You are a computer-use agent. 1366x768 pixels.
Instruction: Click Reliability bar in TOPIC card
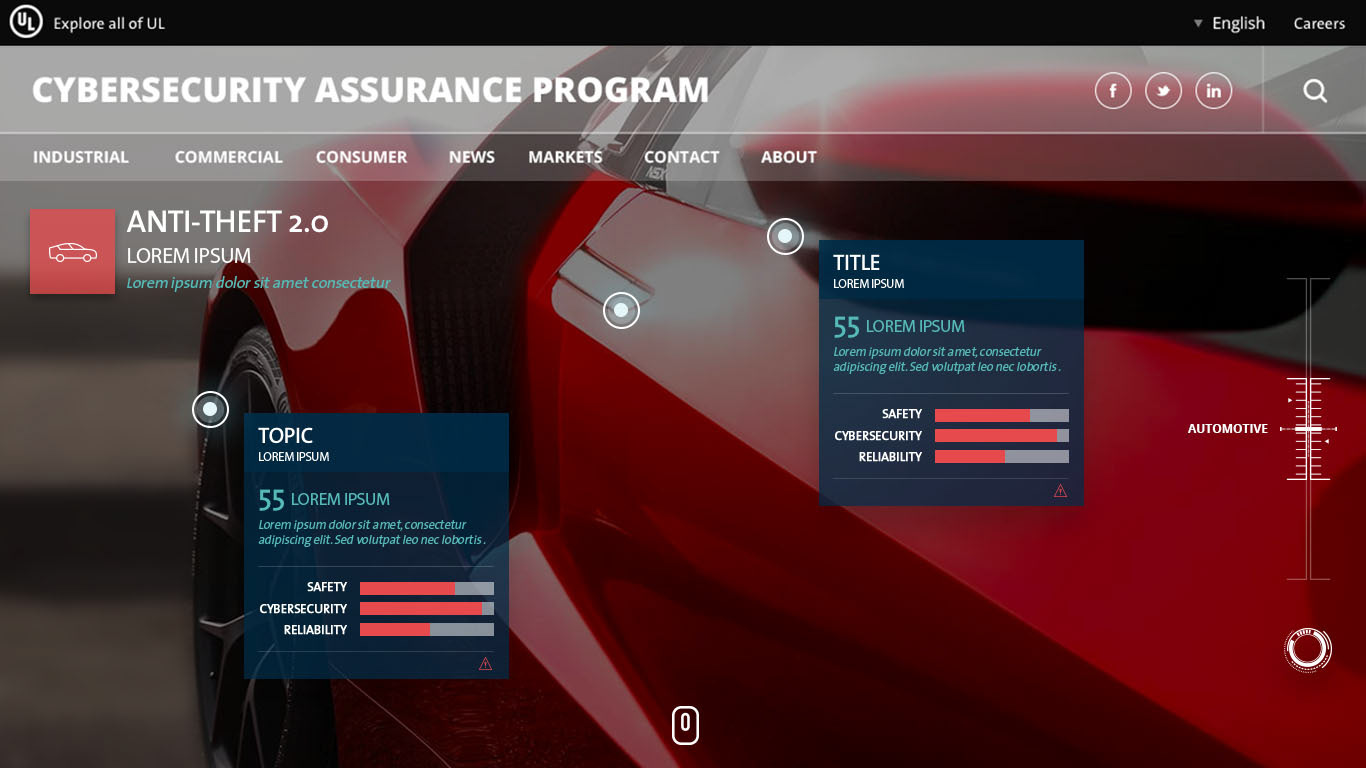coord(427,630)
